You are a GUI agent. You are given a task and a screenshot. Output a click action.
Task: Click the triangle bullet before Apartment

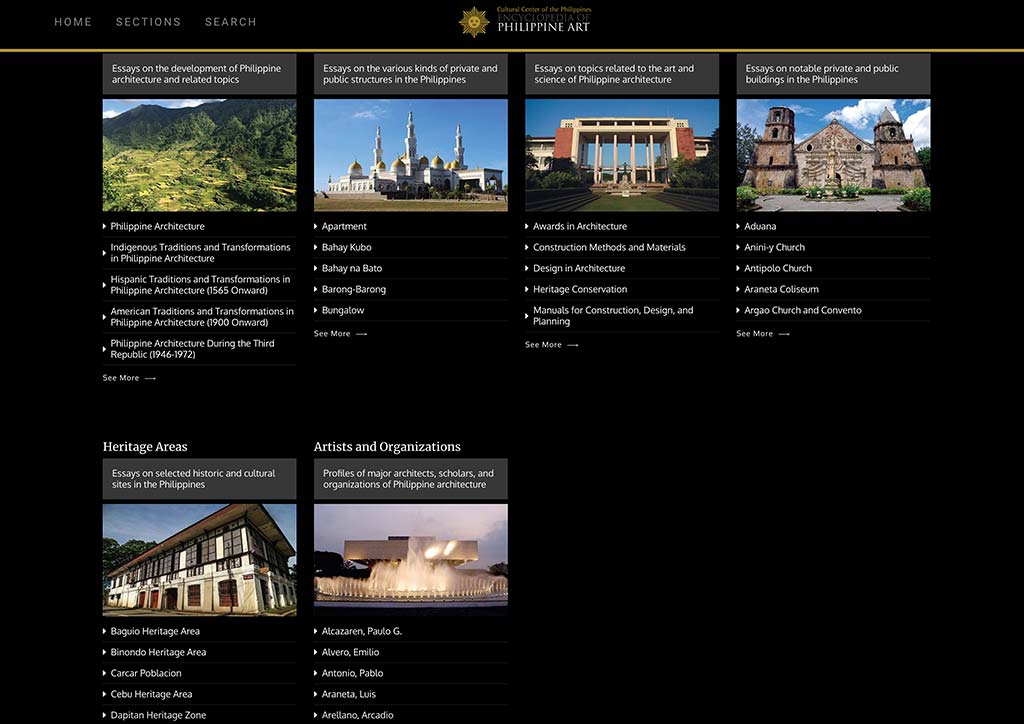[316, 226]
